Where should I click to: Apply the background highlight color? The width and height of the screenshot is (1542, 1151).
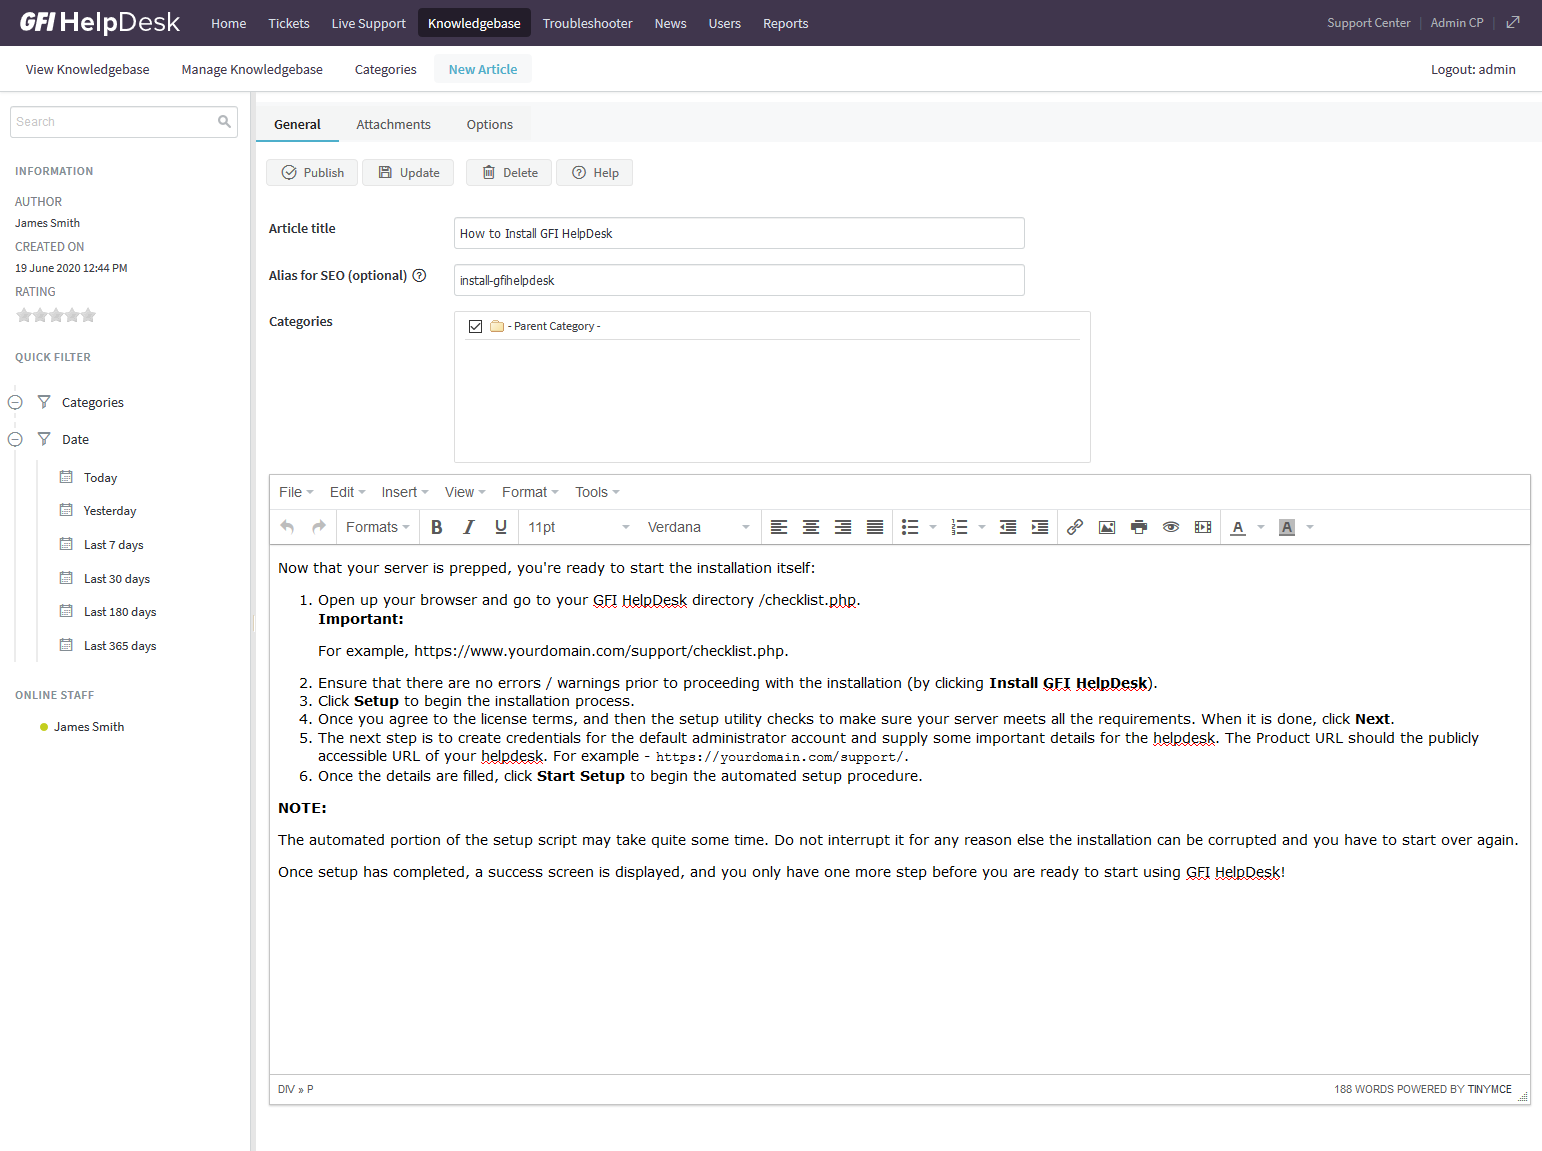1287,527
